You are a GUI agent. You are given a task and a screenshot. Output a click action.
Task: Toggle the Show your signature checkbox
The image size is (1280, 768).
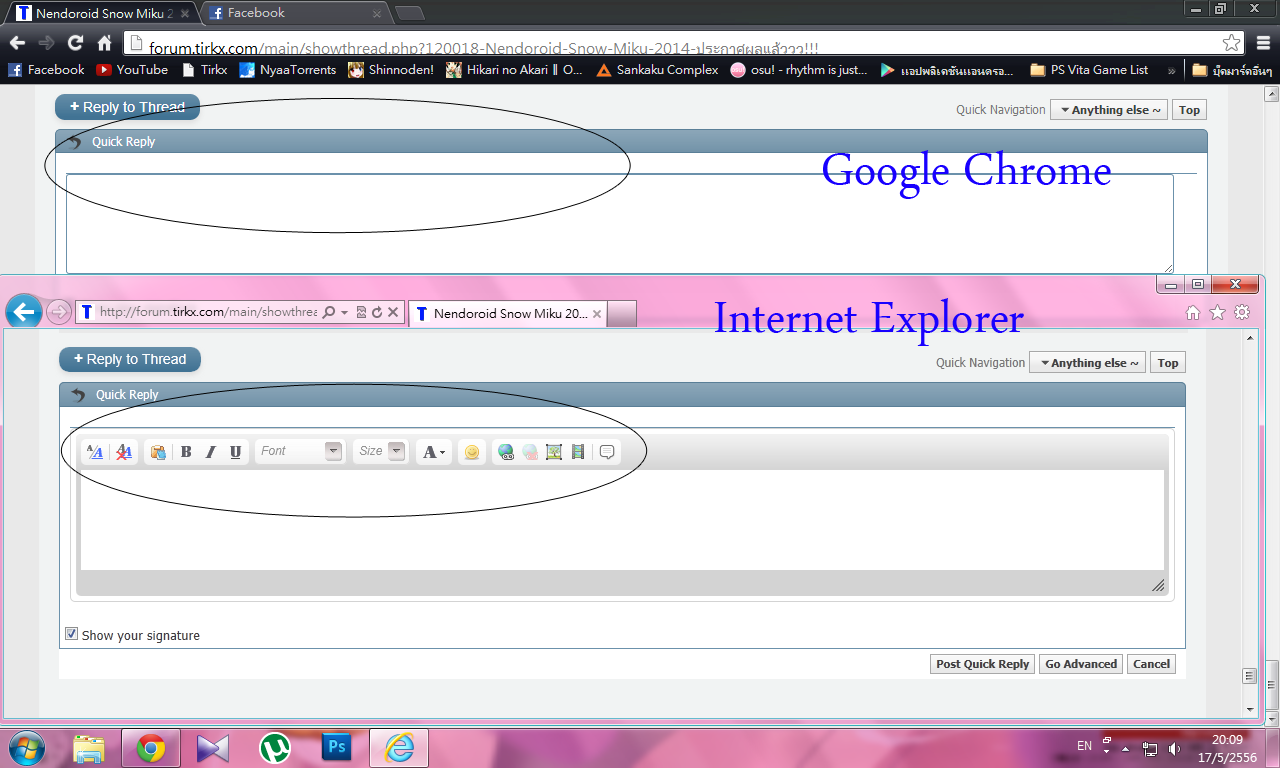coord(71,634)
